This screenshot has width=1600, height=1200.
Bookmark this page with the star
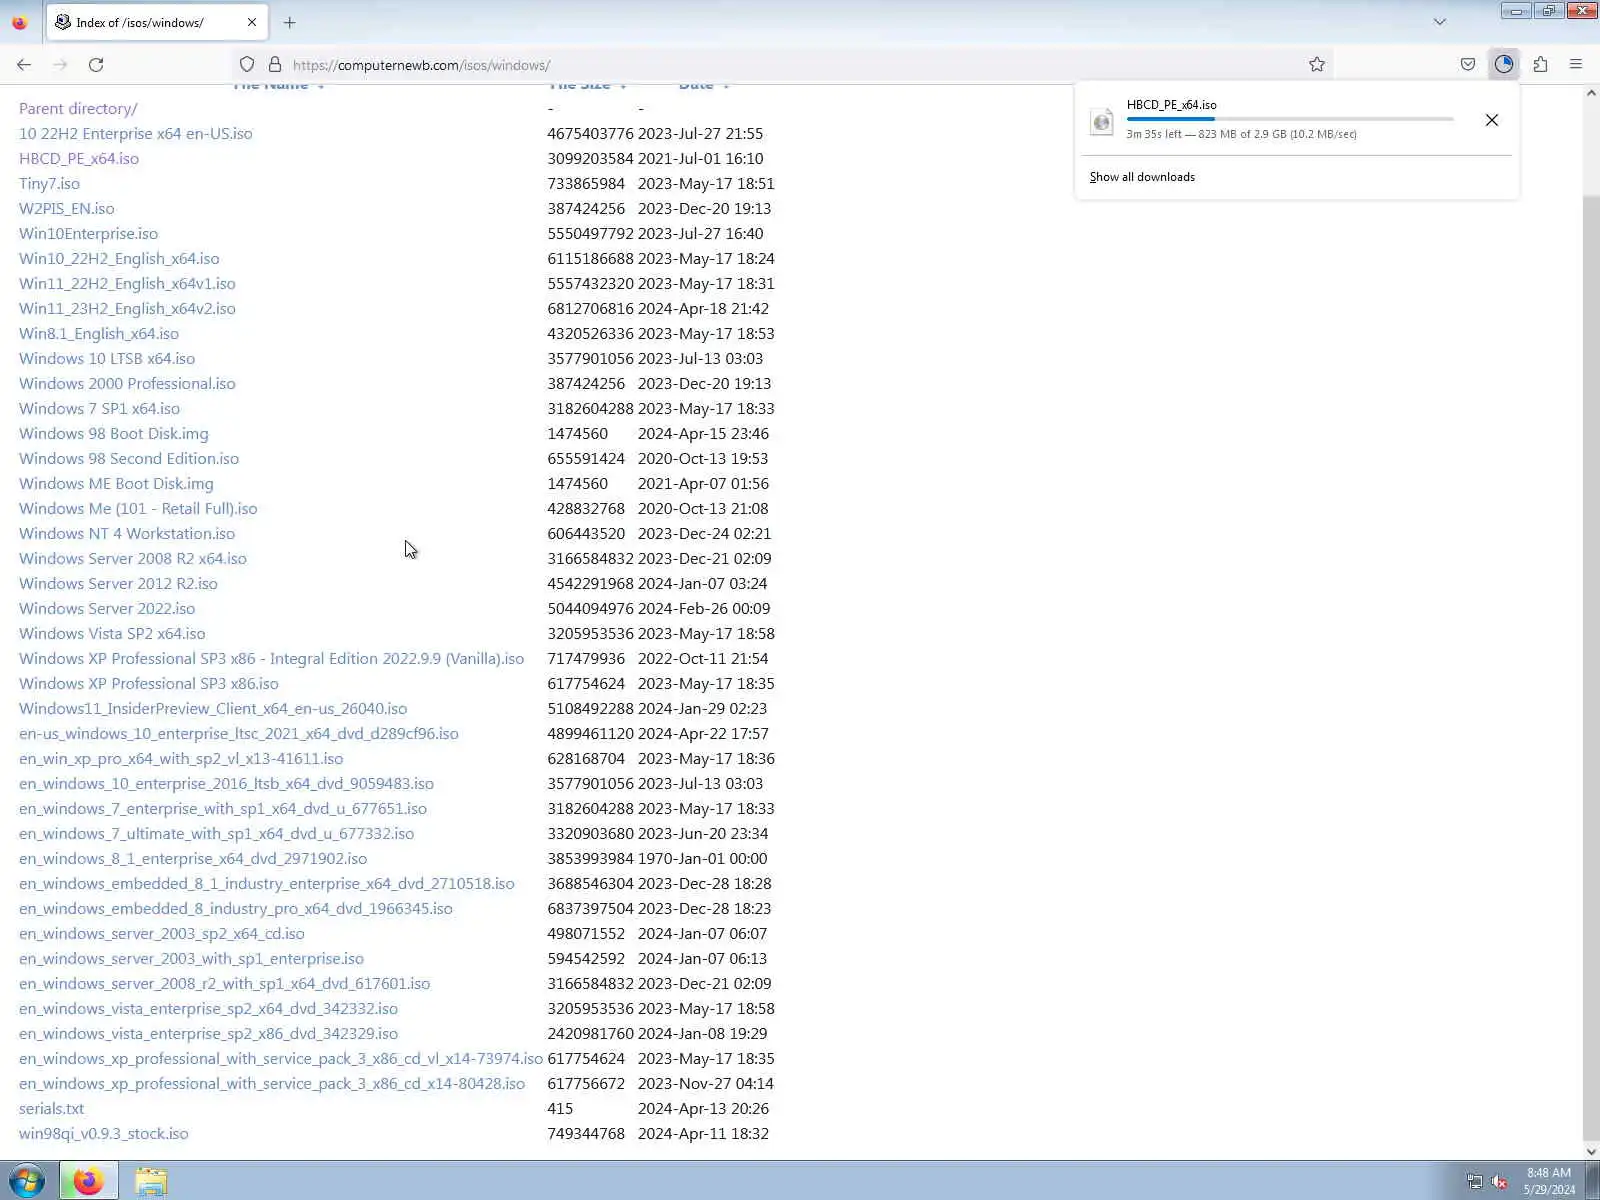pyautogui.click(x=1317, y=65)
